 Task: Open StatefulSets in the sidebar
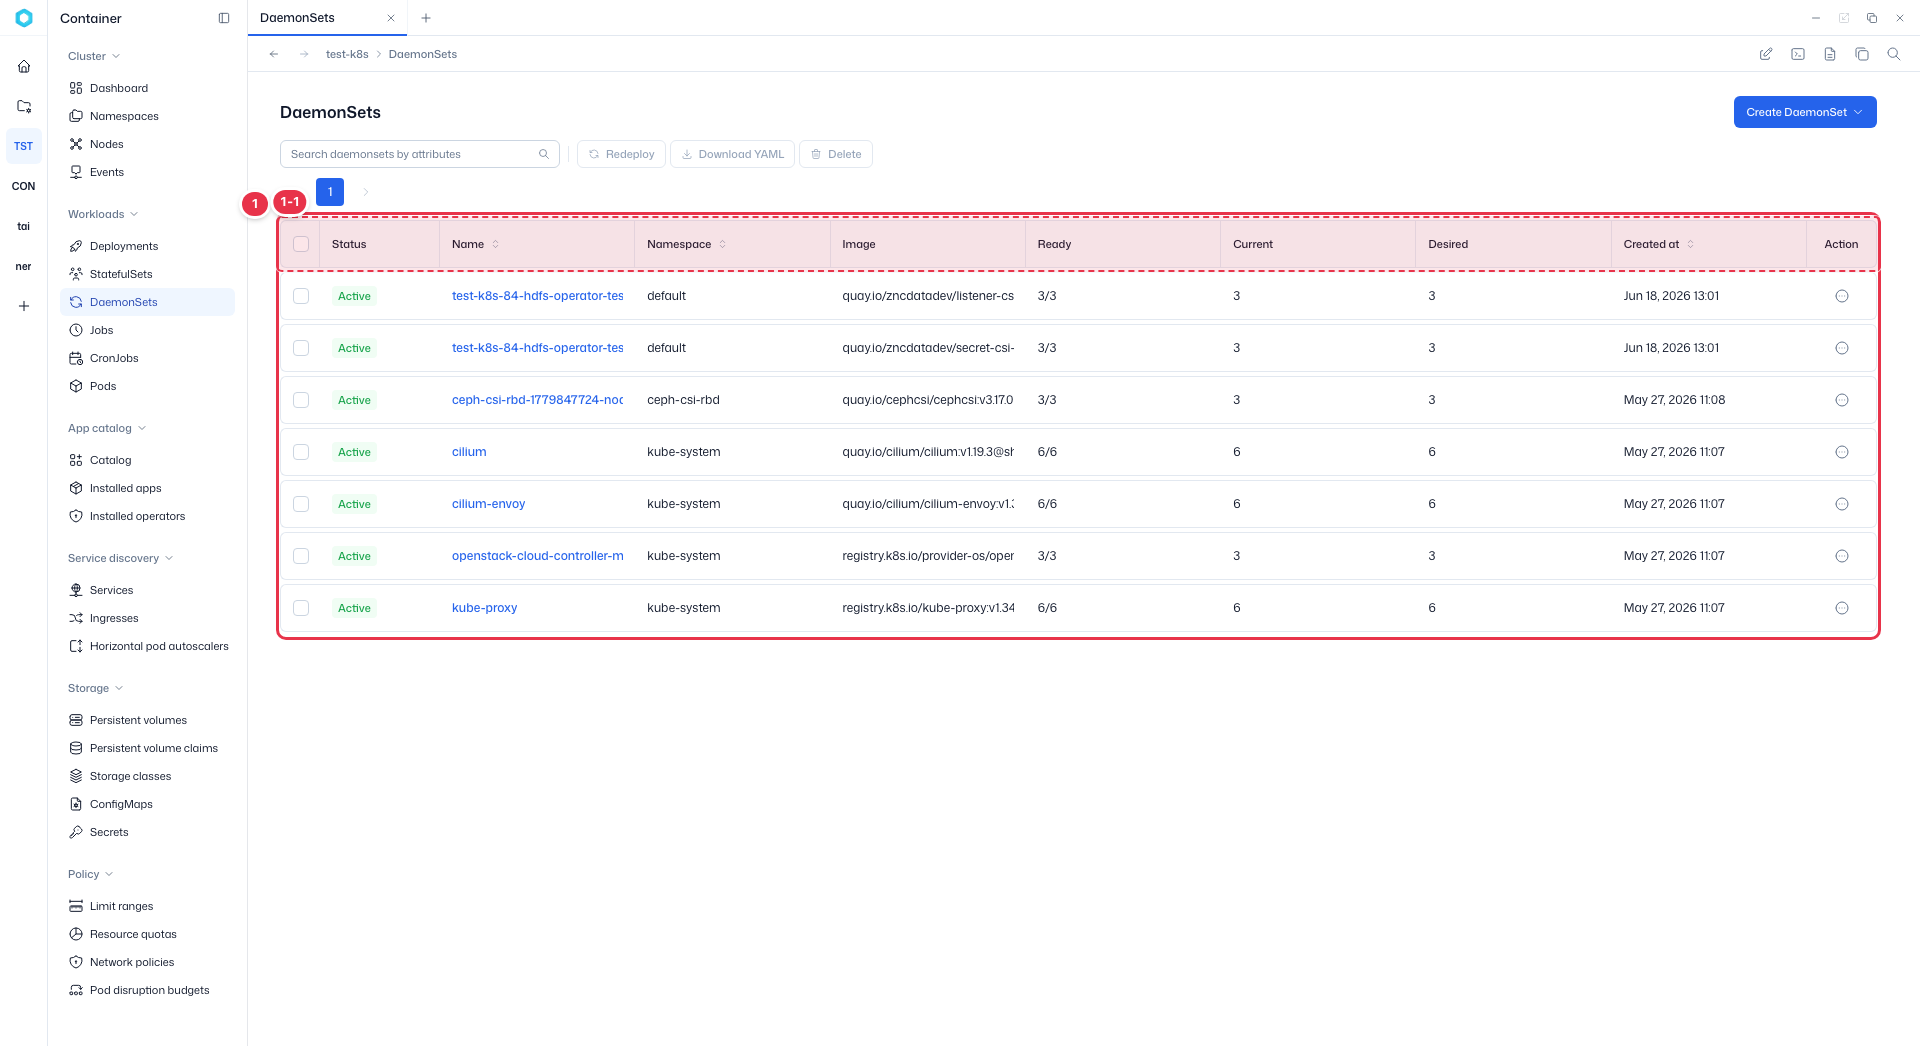(x=147, y=274)
